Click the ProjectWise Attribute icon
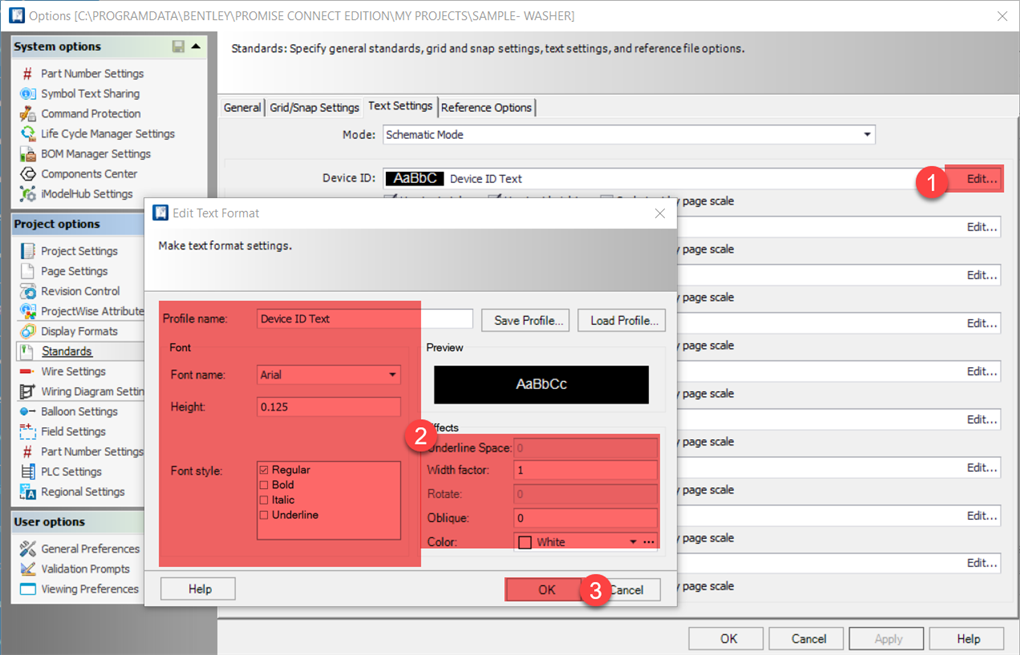 click(27, 311)
